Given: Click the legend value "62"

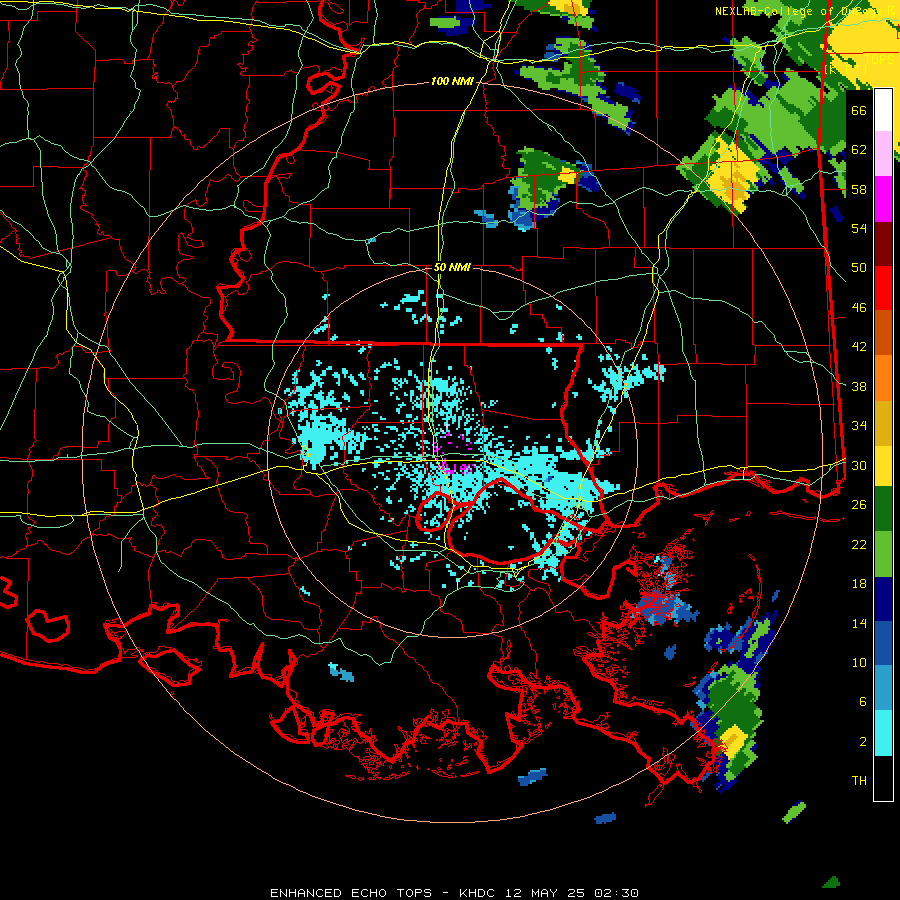Looking at the screenshot, I should (x=859, y=149).
